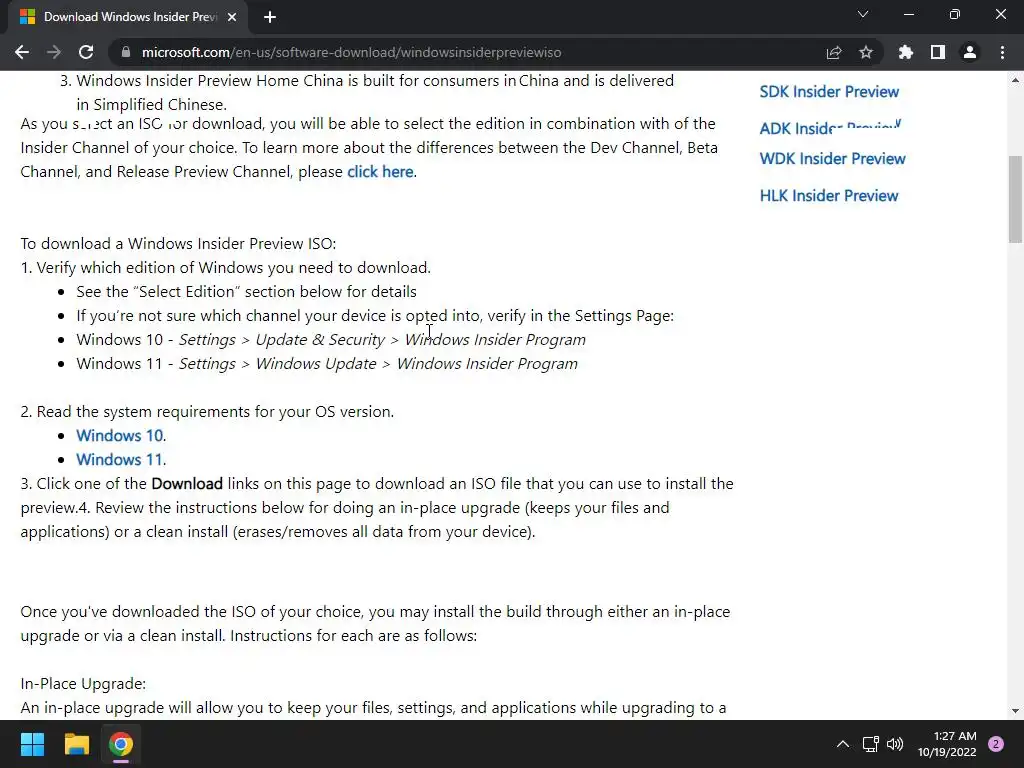
Task: Open the Extensions puzzle icon
Action: tap(905, 52)
